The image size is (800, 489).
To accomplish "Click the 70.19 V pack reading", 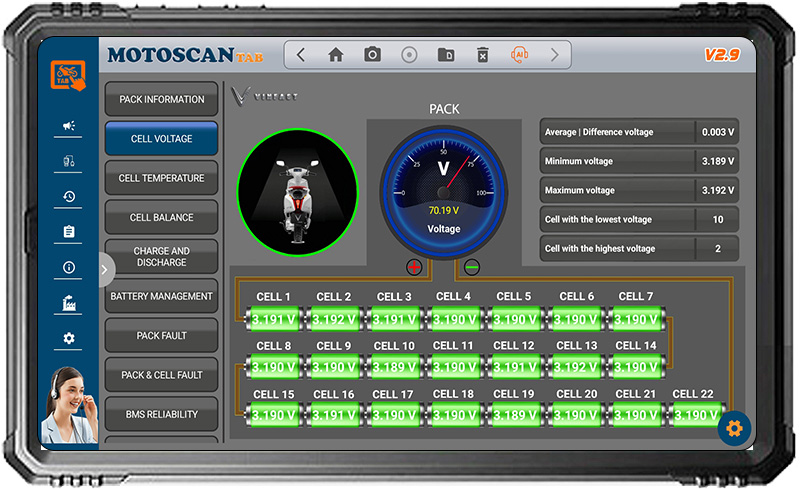I will pyautogui.click(x=443, y=210).
